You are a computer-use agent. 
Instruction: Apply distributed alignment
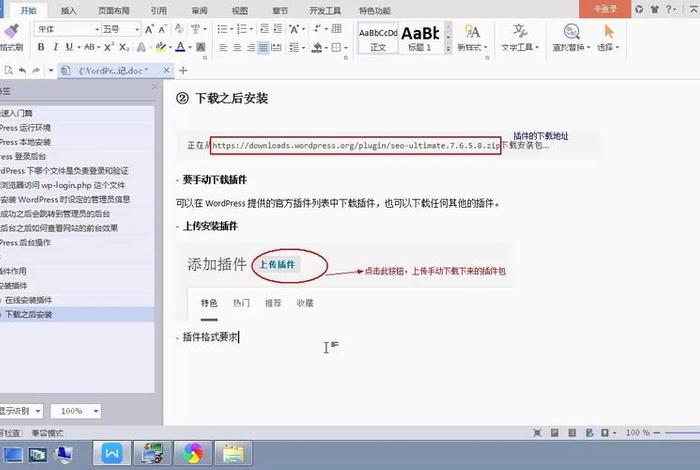point(277,47)
